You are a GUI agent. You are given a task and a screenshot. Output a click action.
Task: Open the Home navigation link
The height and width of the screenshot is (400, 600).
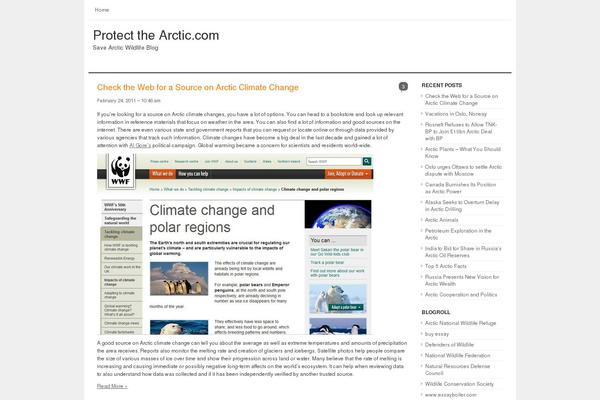click(102, 10)
